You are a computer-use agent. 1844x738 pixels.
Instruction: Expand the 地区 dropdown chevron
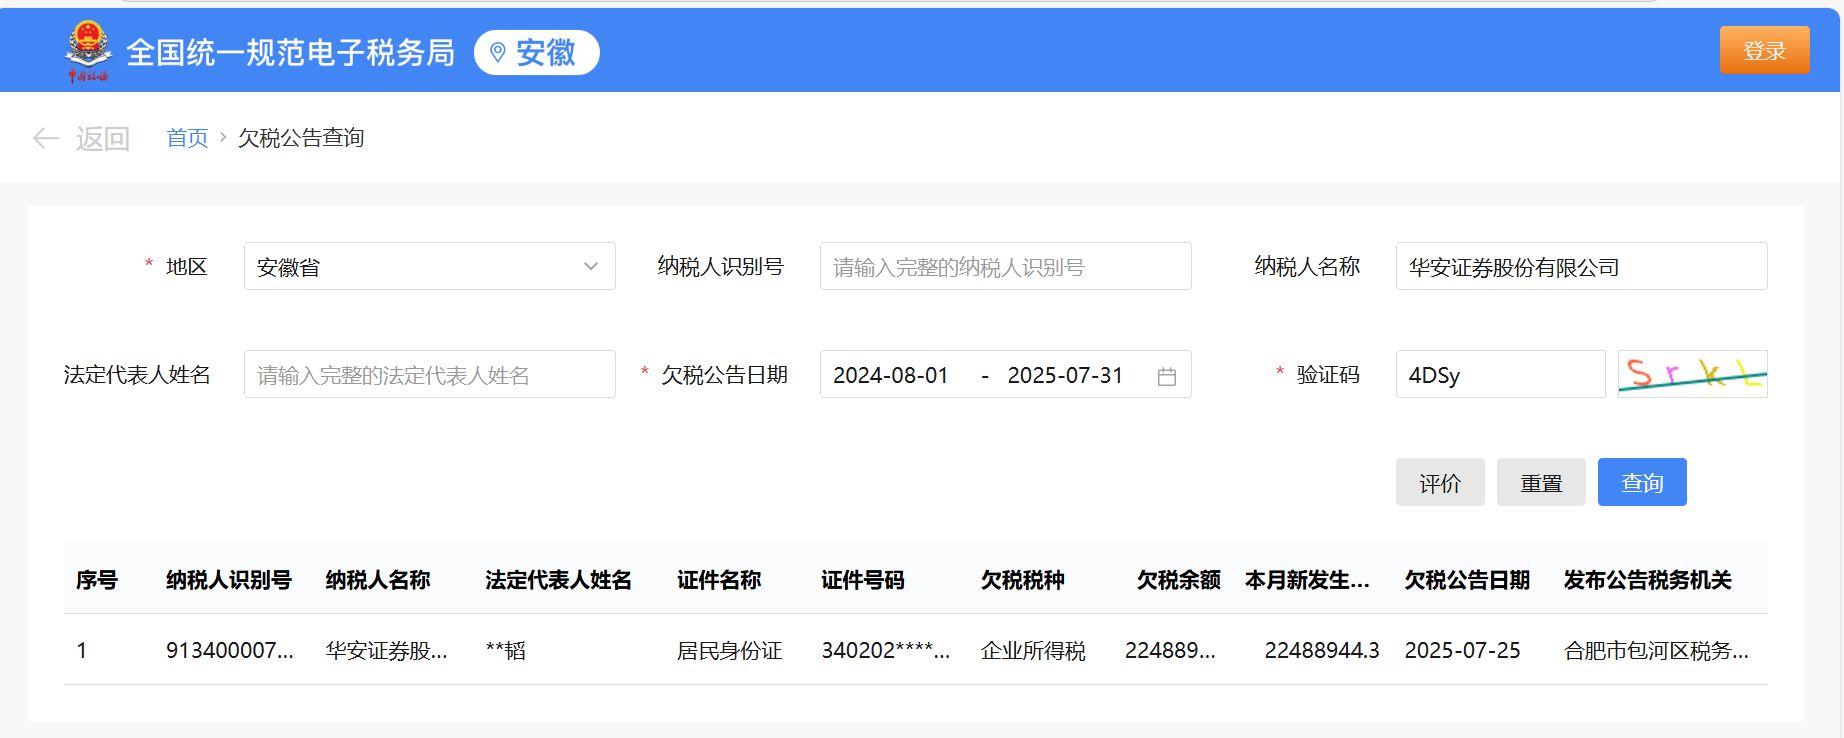click(590, 267)
